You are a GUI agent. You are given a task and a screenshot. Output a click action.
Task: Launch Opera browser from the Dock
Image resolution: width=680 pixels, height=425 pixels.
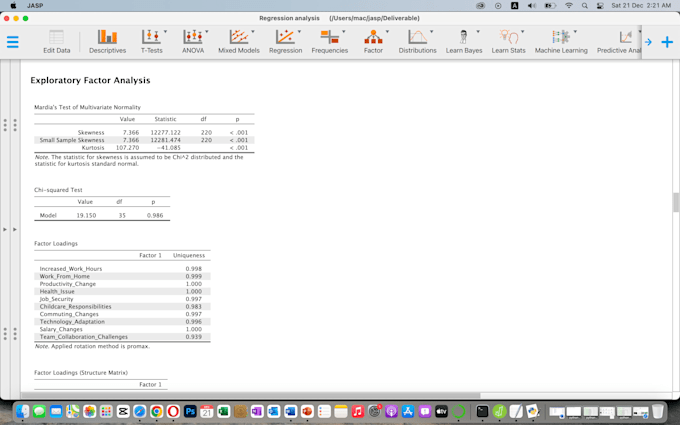pyautogui.click(x=173, y=411)
